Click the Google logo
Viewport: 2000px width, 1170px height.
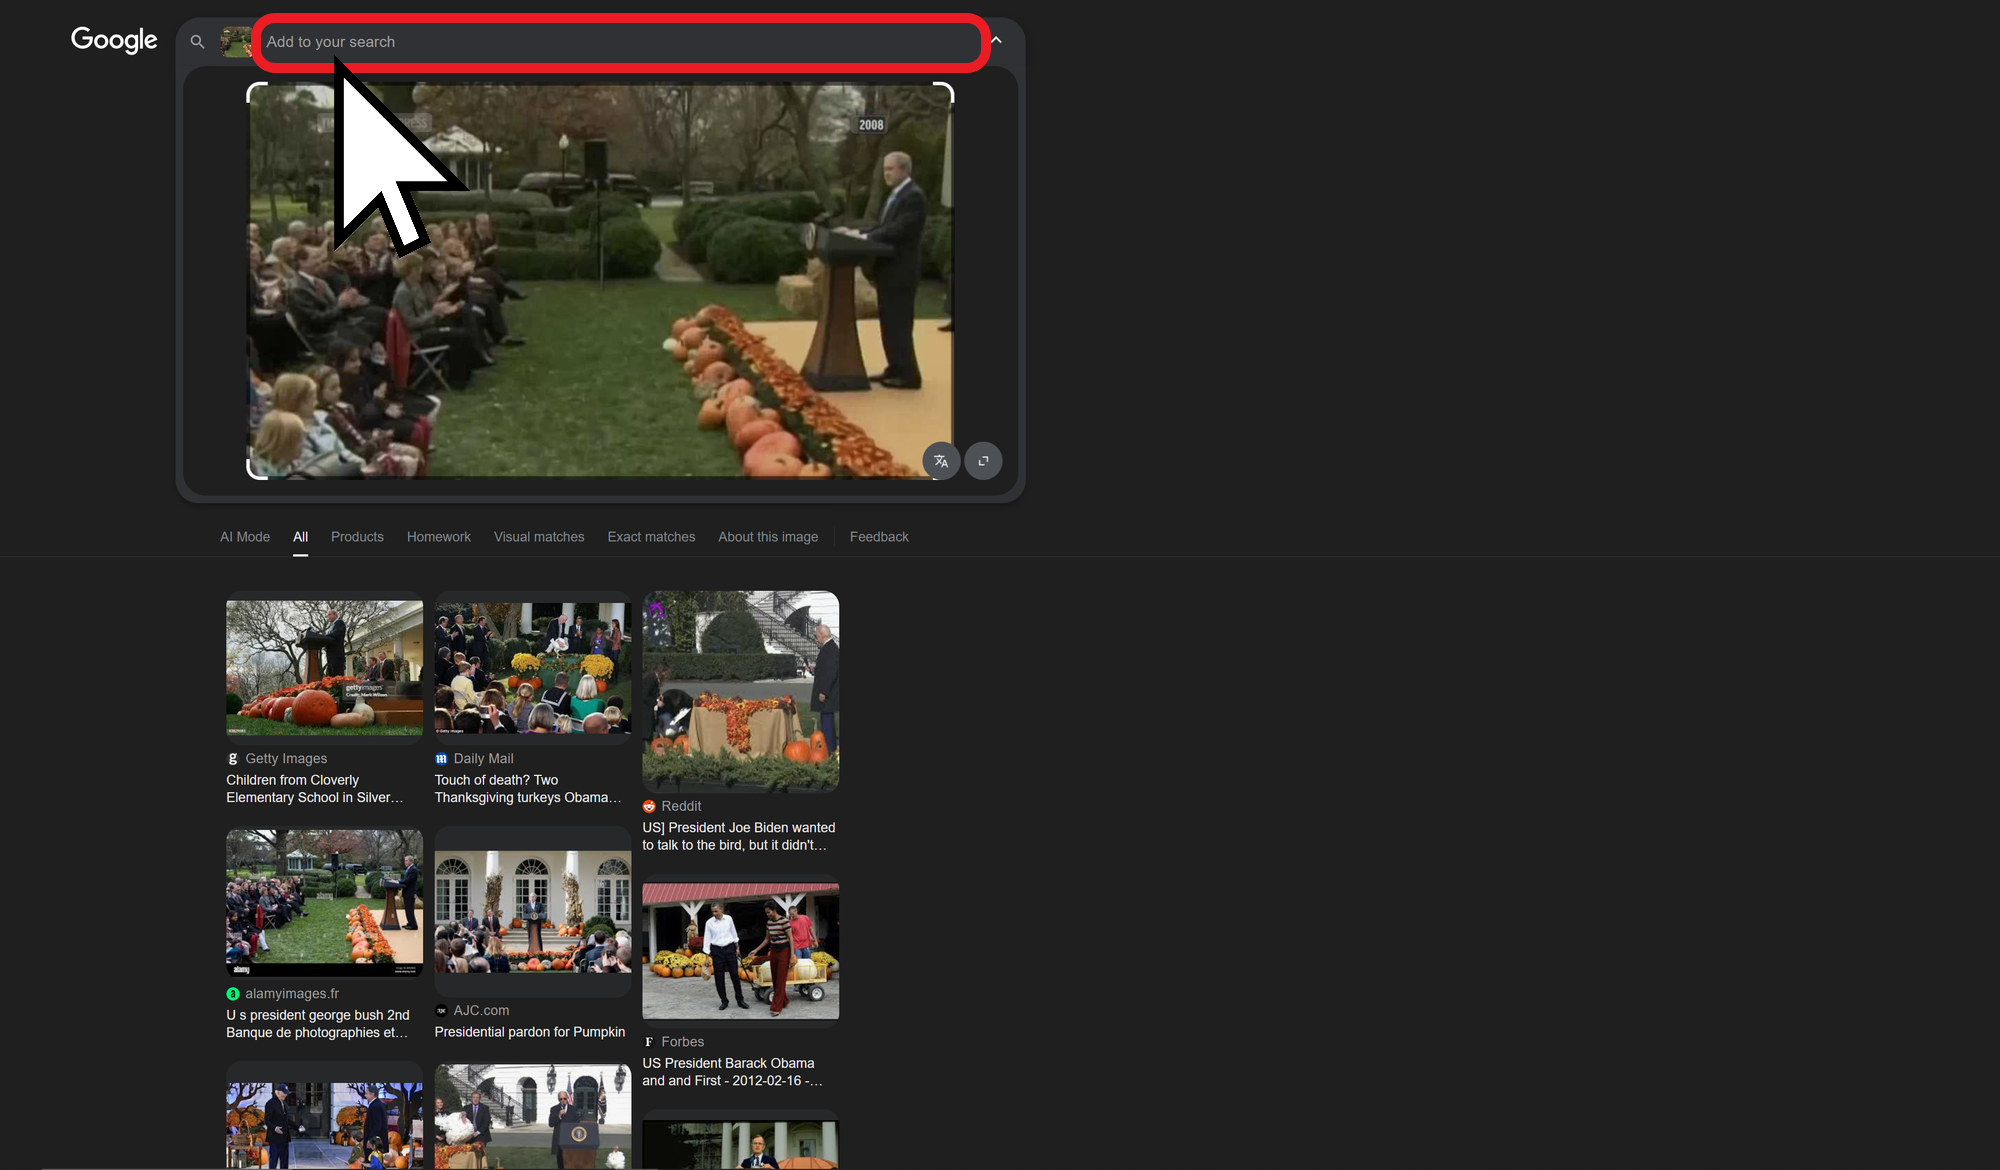click(x=113, y=40)
